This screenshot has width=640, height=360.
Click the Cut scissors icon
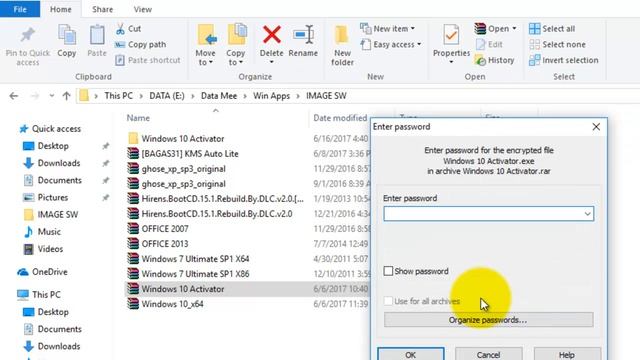point(120,29)
